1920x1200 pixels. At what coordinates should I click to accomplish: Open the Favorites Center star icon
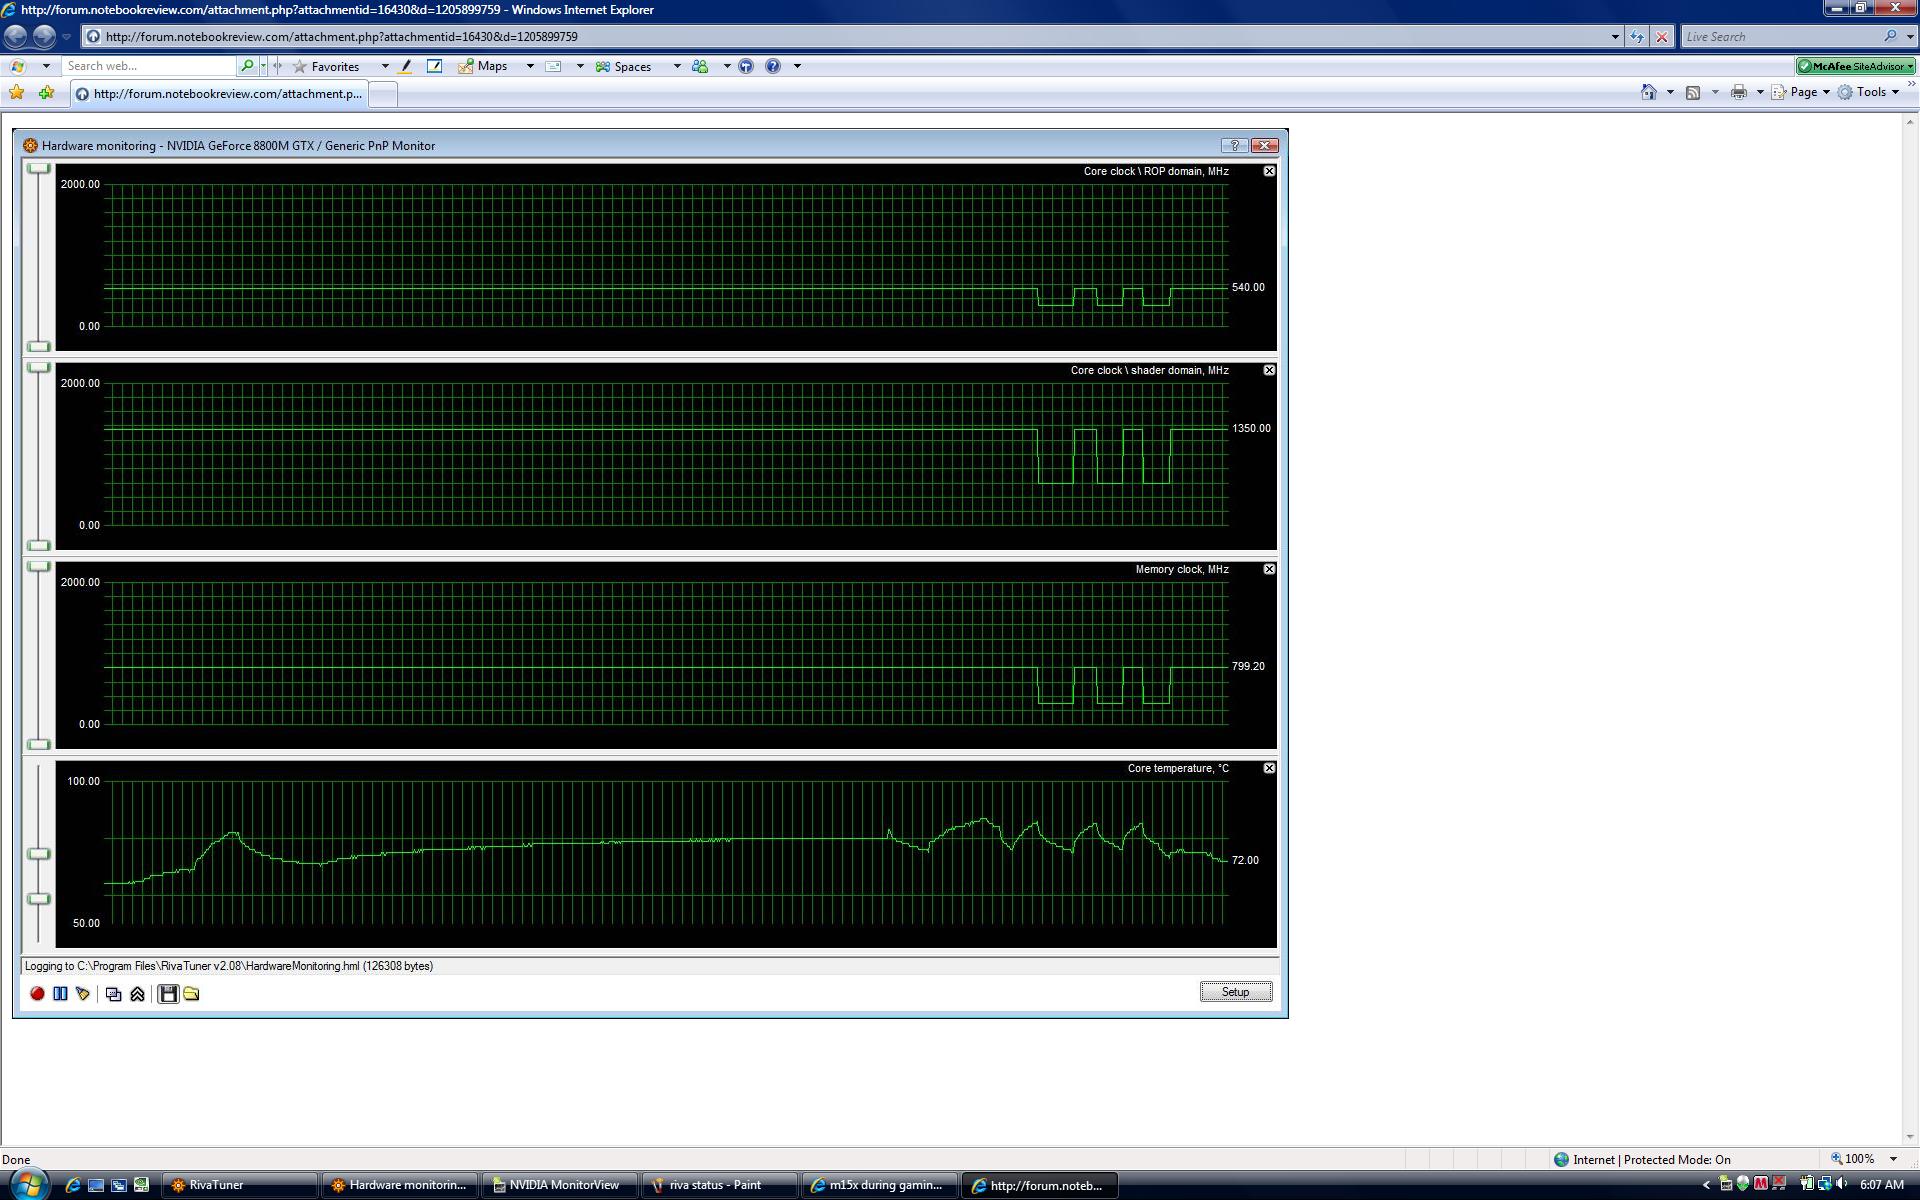point(16,92)
